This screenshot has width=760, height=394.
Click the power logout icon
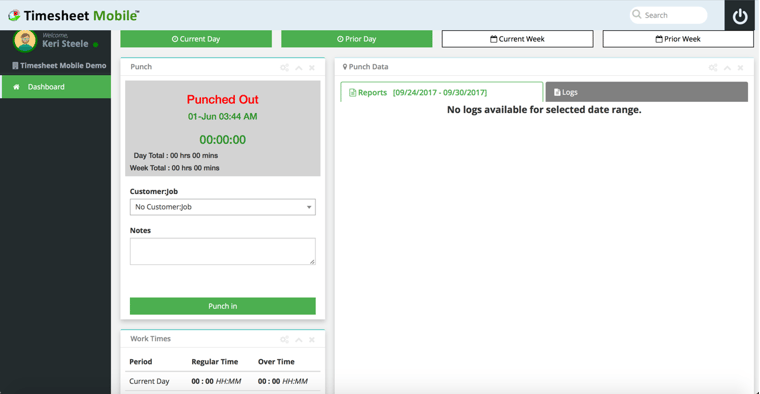point(740,16)
